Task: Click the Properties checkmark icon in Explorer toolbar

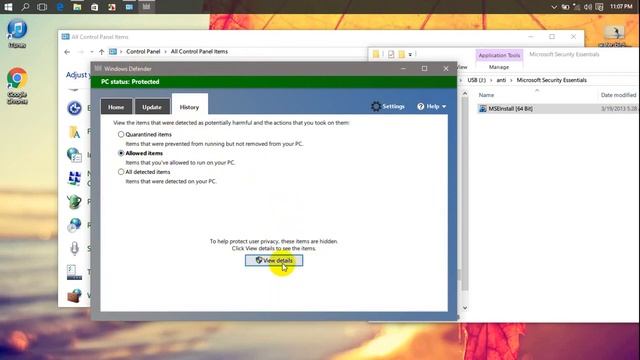Action: pyautogui.click(x=391, y=54)
